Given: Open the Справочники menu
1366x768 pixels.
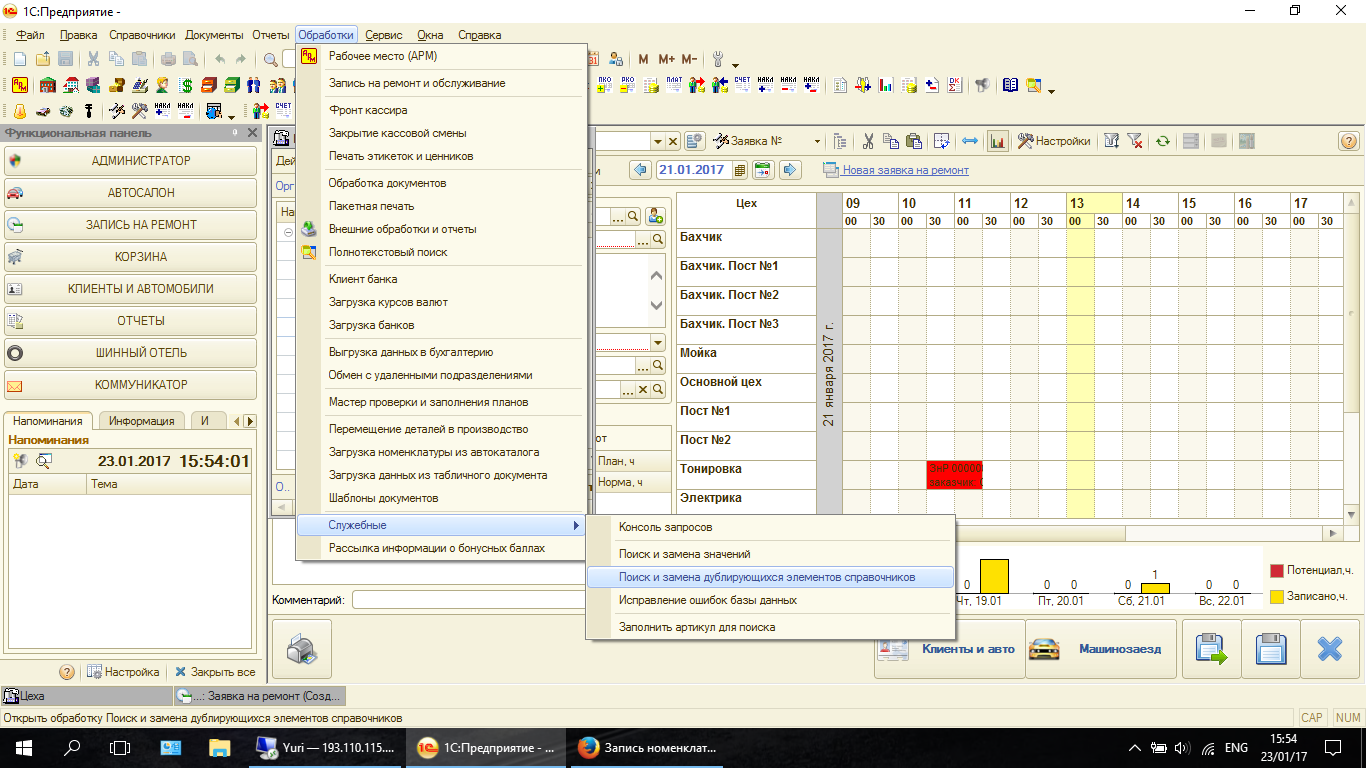Looking at the screenshot, I should pyautogui.click(x=142, y=35).
